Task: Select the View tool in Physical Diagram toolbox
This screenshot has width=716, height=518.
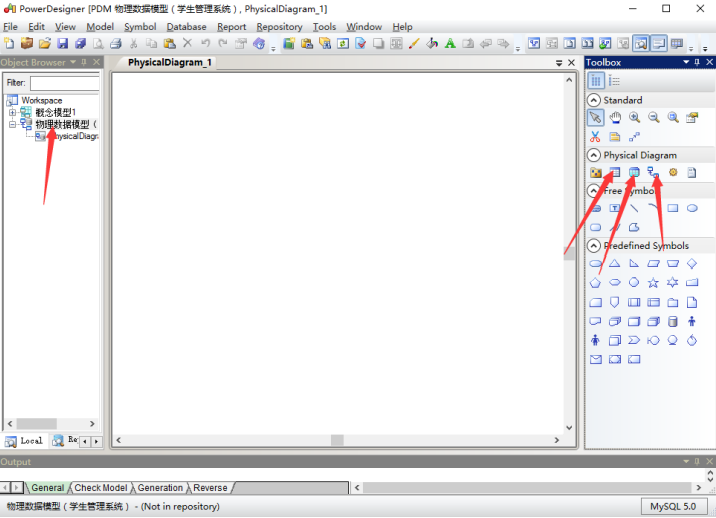Action: pyautogui.click(x=634, y=173)
